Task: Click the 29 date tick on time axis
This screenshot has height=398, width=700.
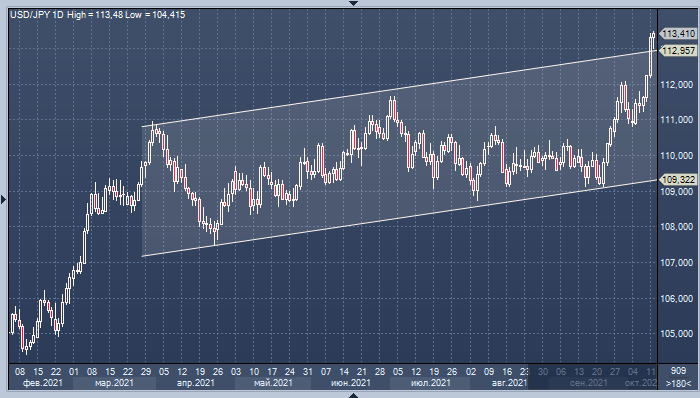Action: pos(146,371)
